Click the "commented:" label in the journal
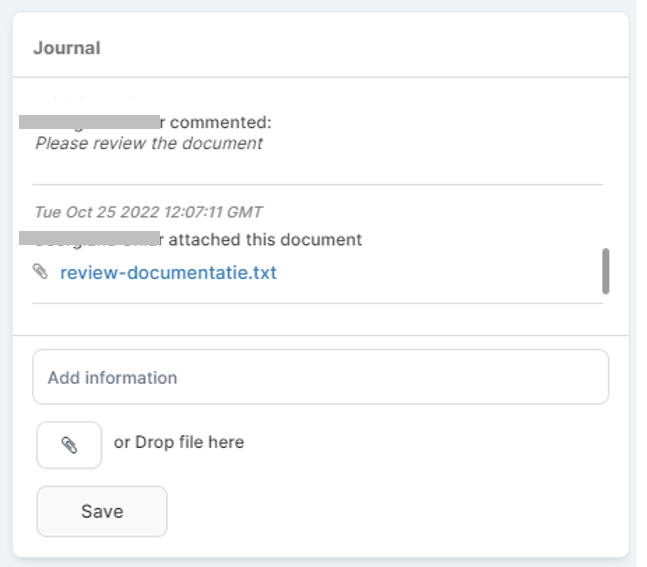 click(x=221, y=123)
